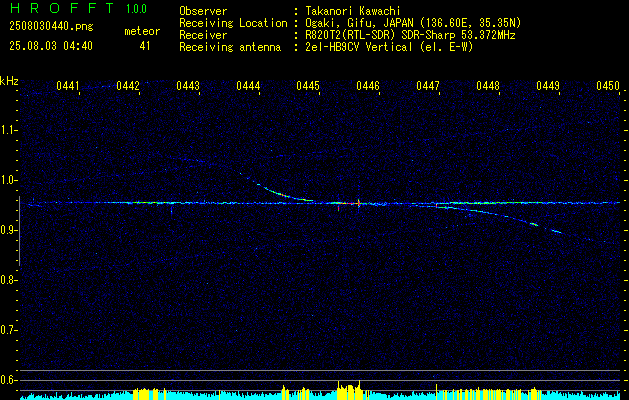Click the Receiving antenna label

230,47
